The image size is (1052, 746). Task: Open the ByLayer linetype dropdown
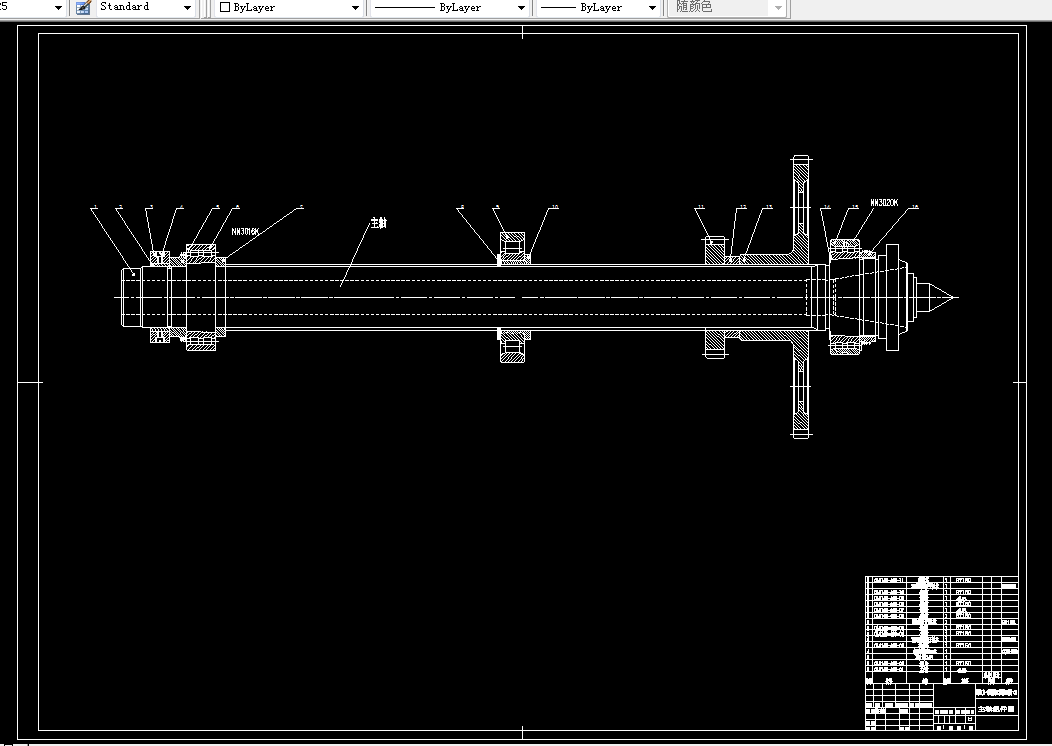[521, 7]
